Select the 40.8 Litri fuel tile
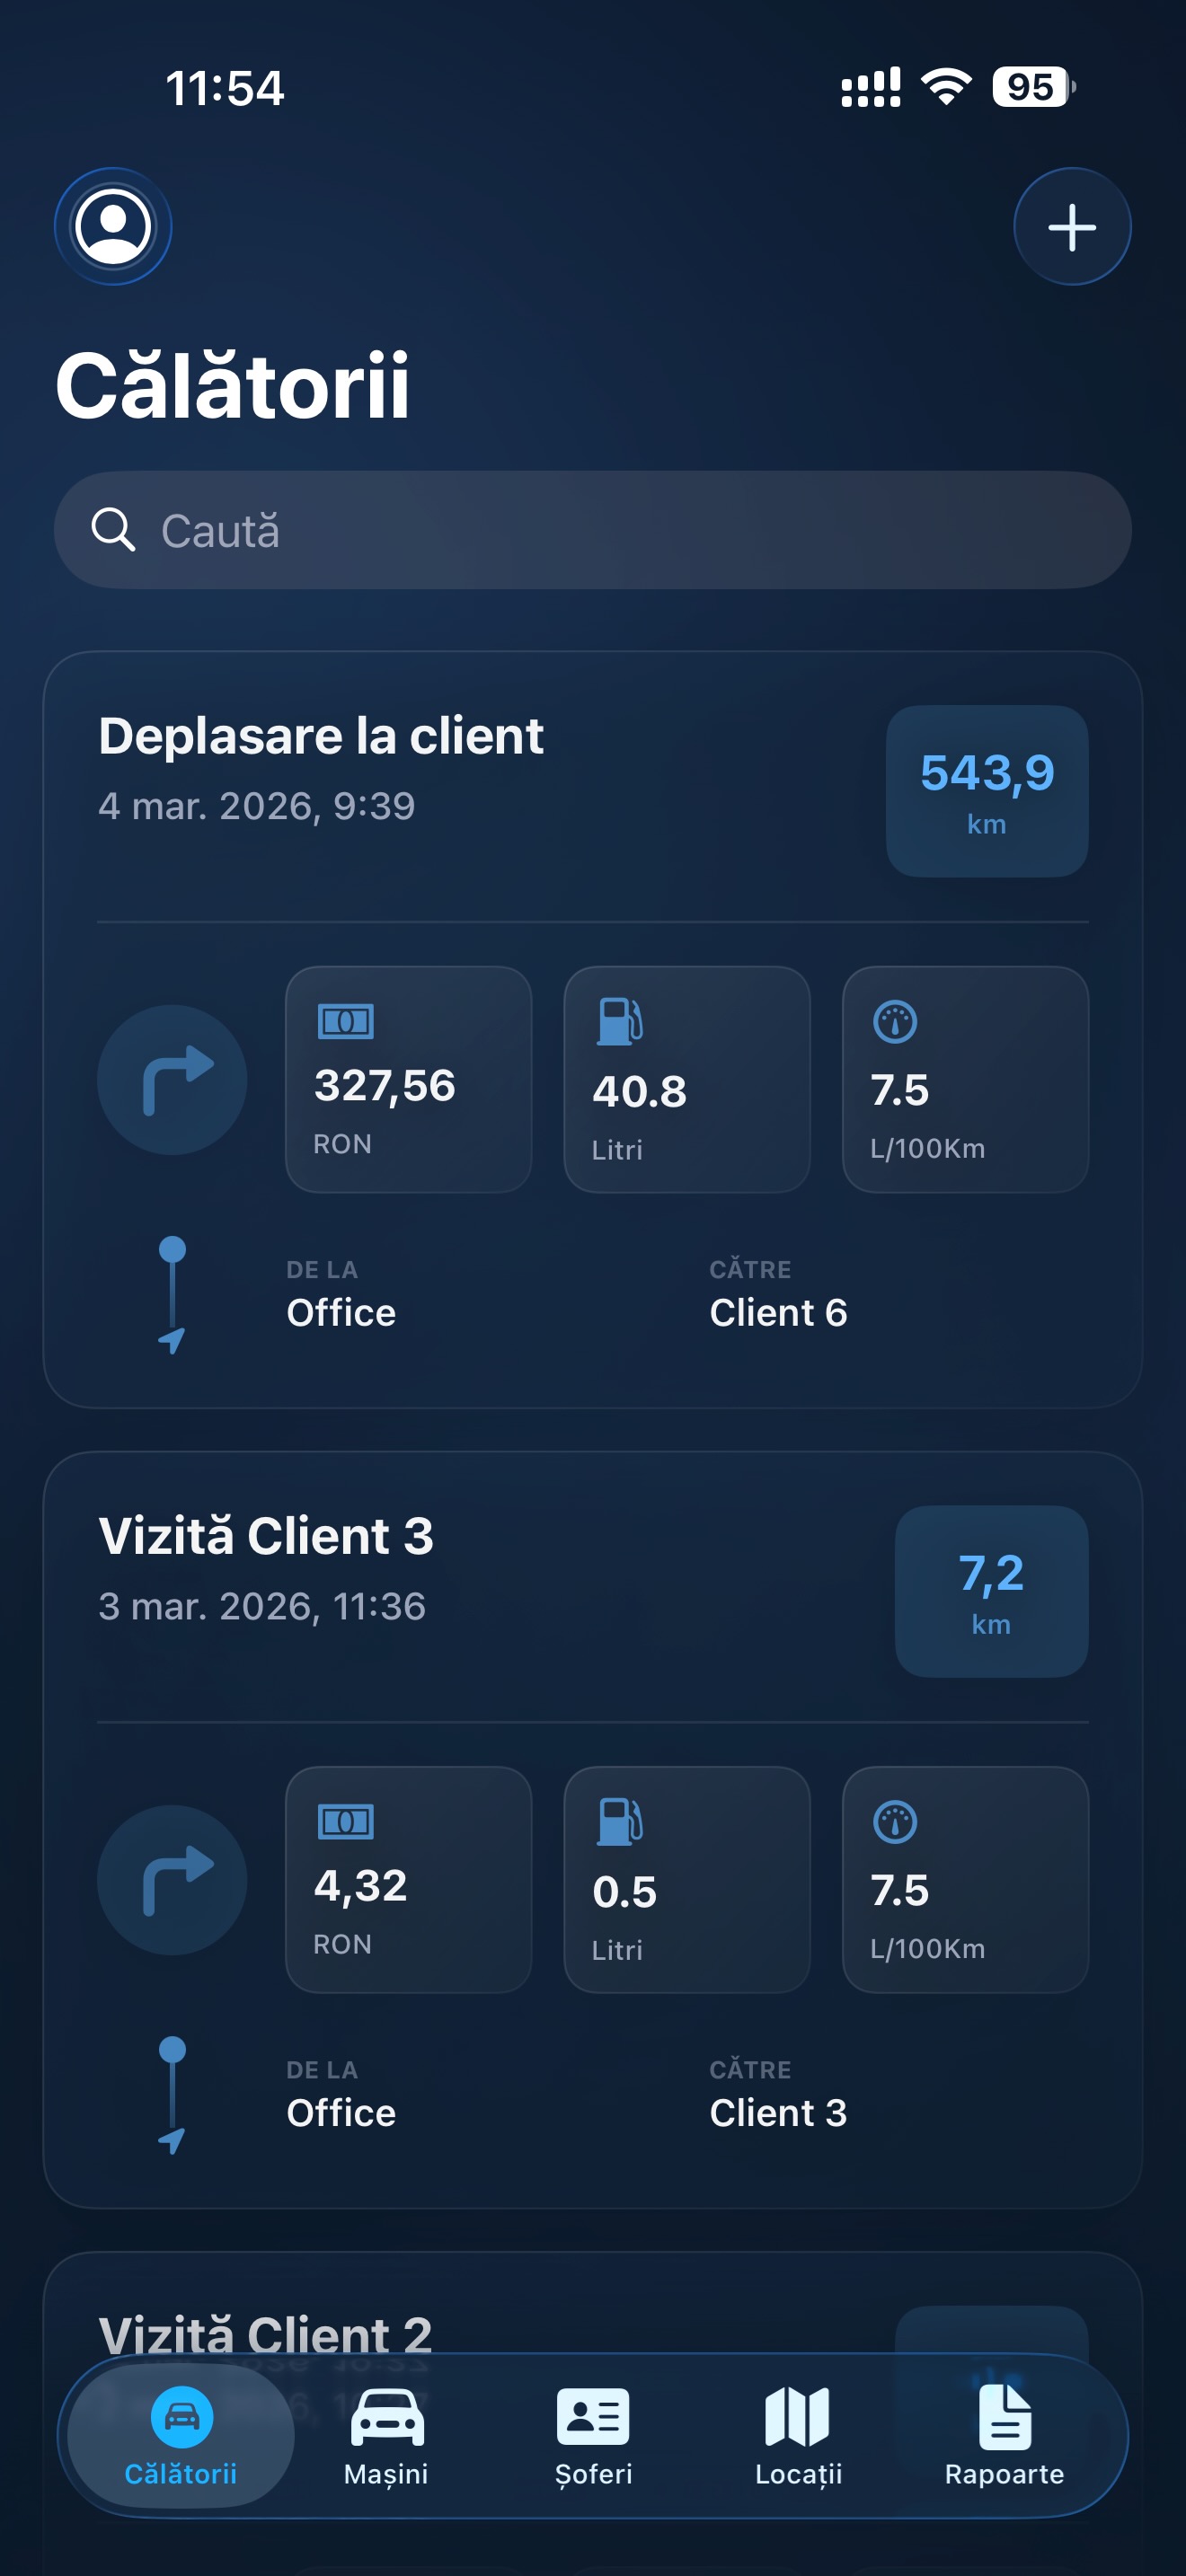Screen dimensions: 1186x2576 point(687,1080)
